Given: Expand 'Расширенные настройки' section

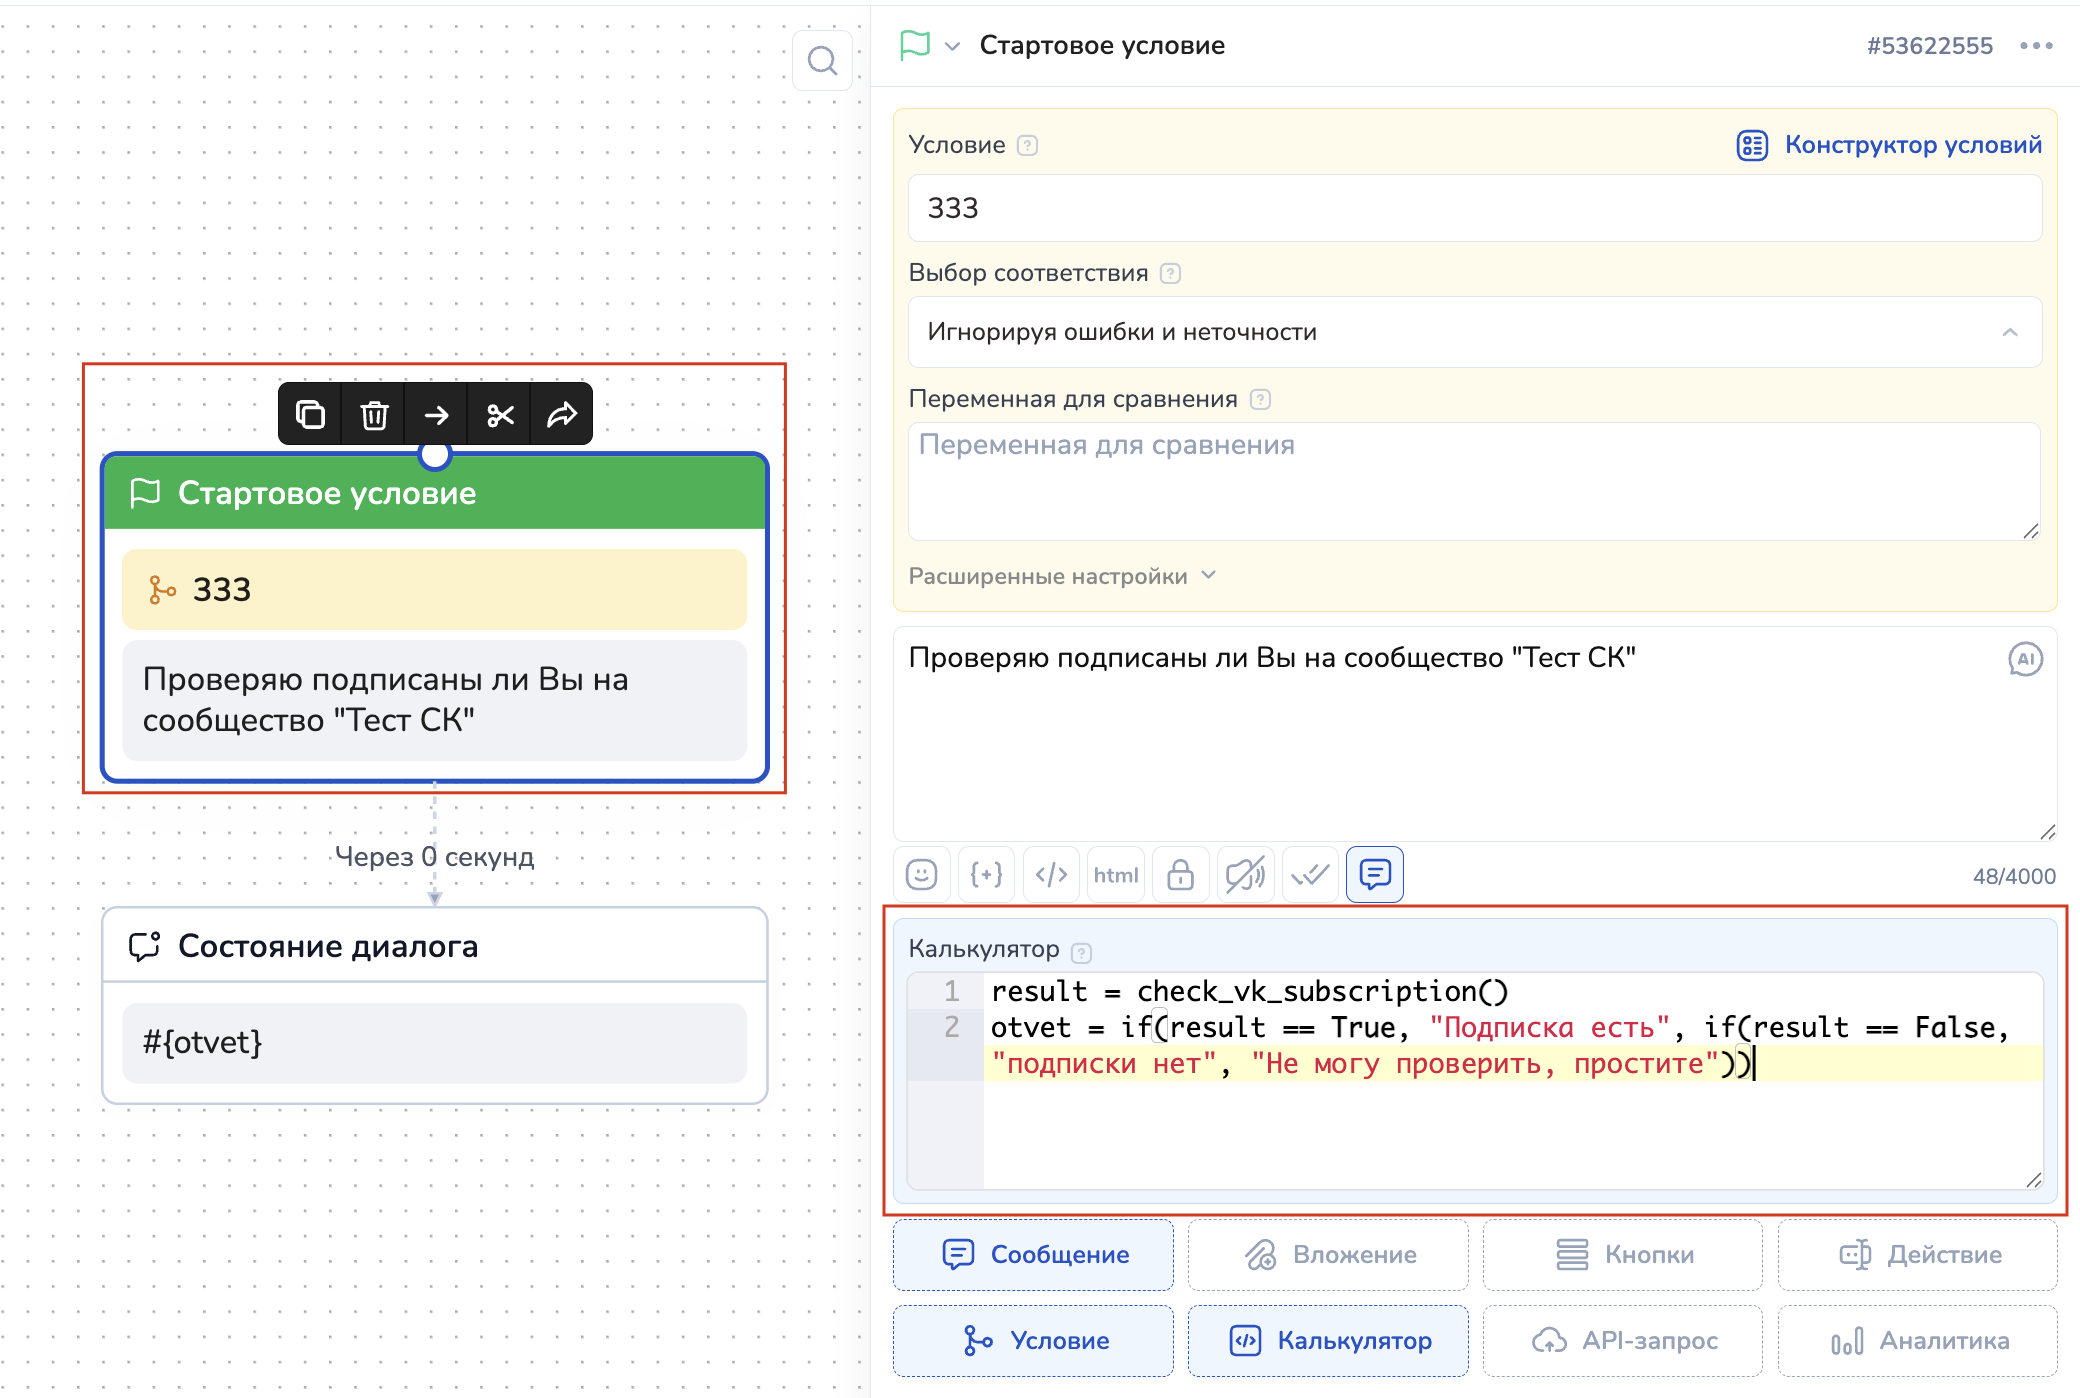Looking at the screenshot, I should click(x=1062, y=576).
